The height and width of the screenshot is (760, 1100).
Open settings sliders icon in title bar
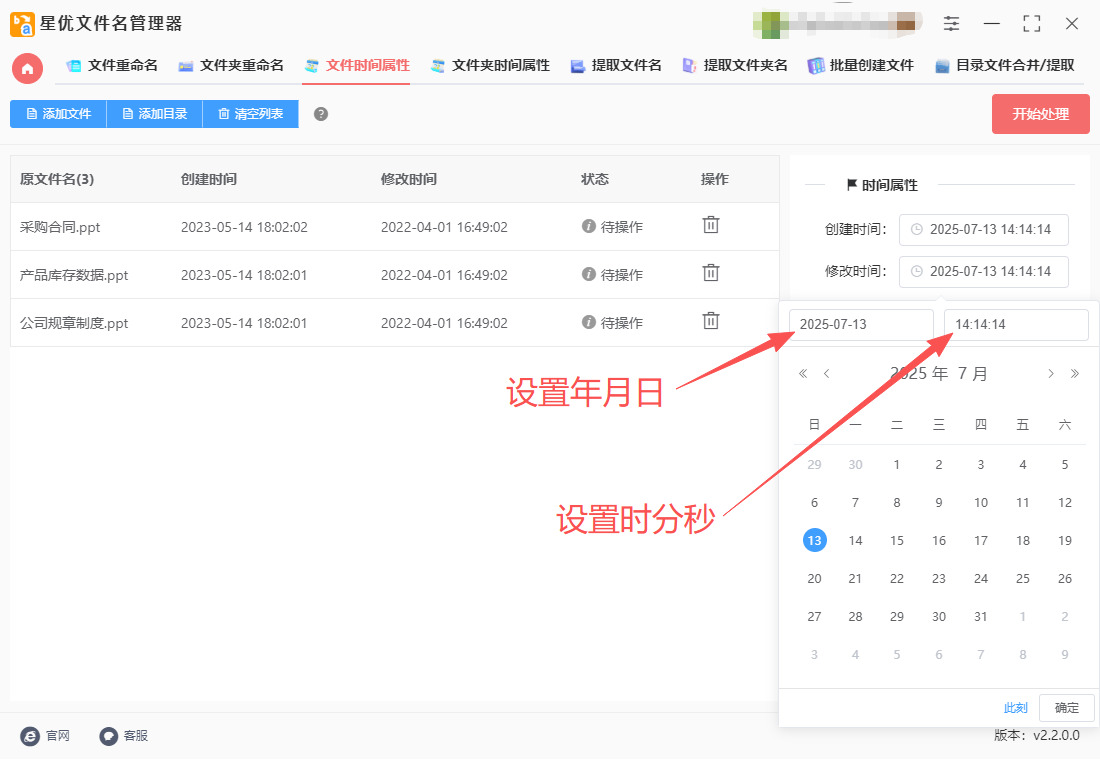[951, 24]
